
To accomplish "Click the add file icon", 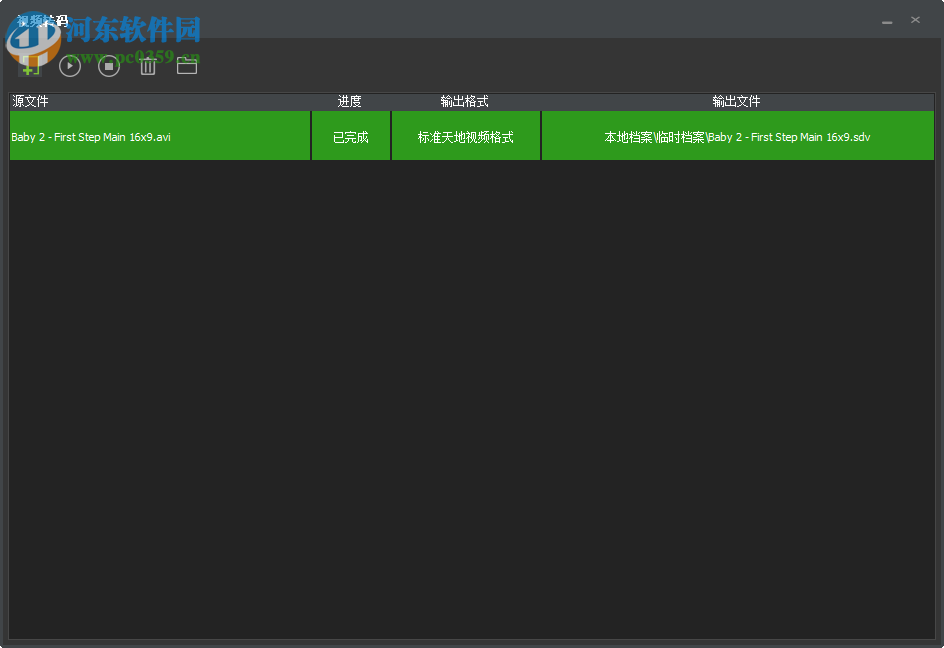I will pyautogui.click(x=30, y=66).
